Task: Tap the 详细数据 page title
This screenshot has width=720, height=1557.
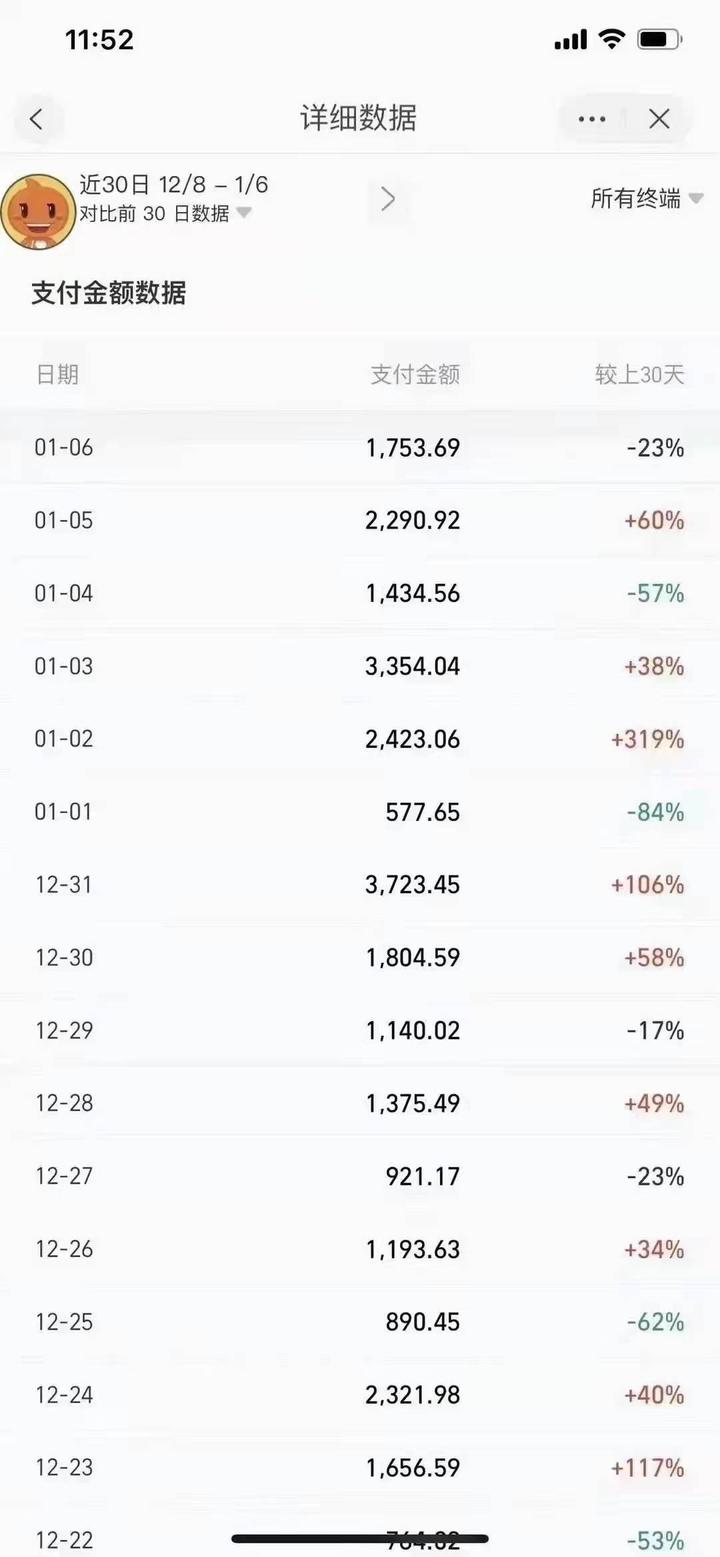Action: point(358,119)
